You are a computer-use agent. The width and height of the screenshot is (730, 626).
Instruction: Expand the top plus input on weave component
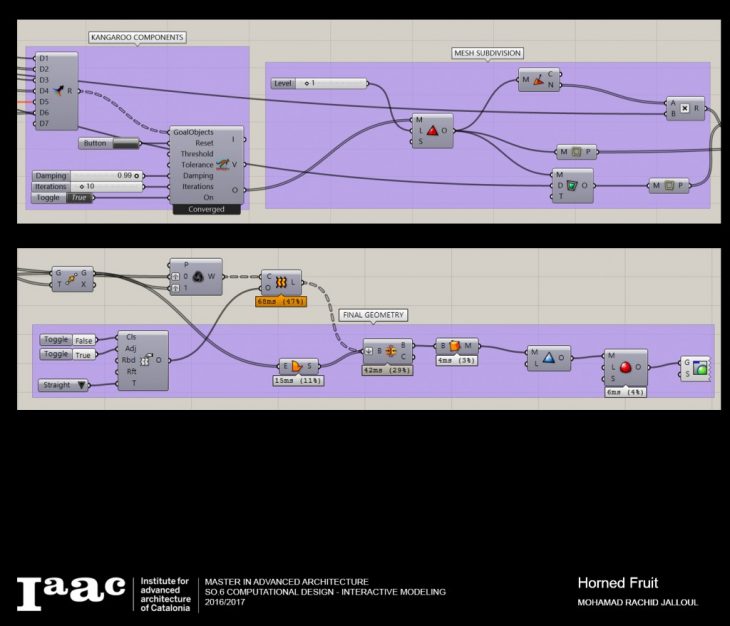pos(175,277)
